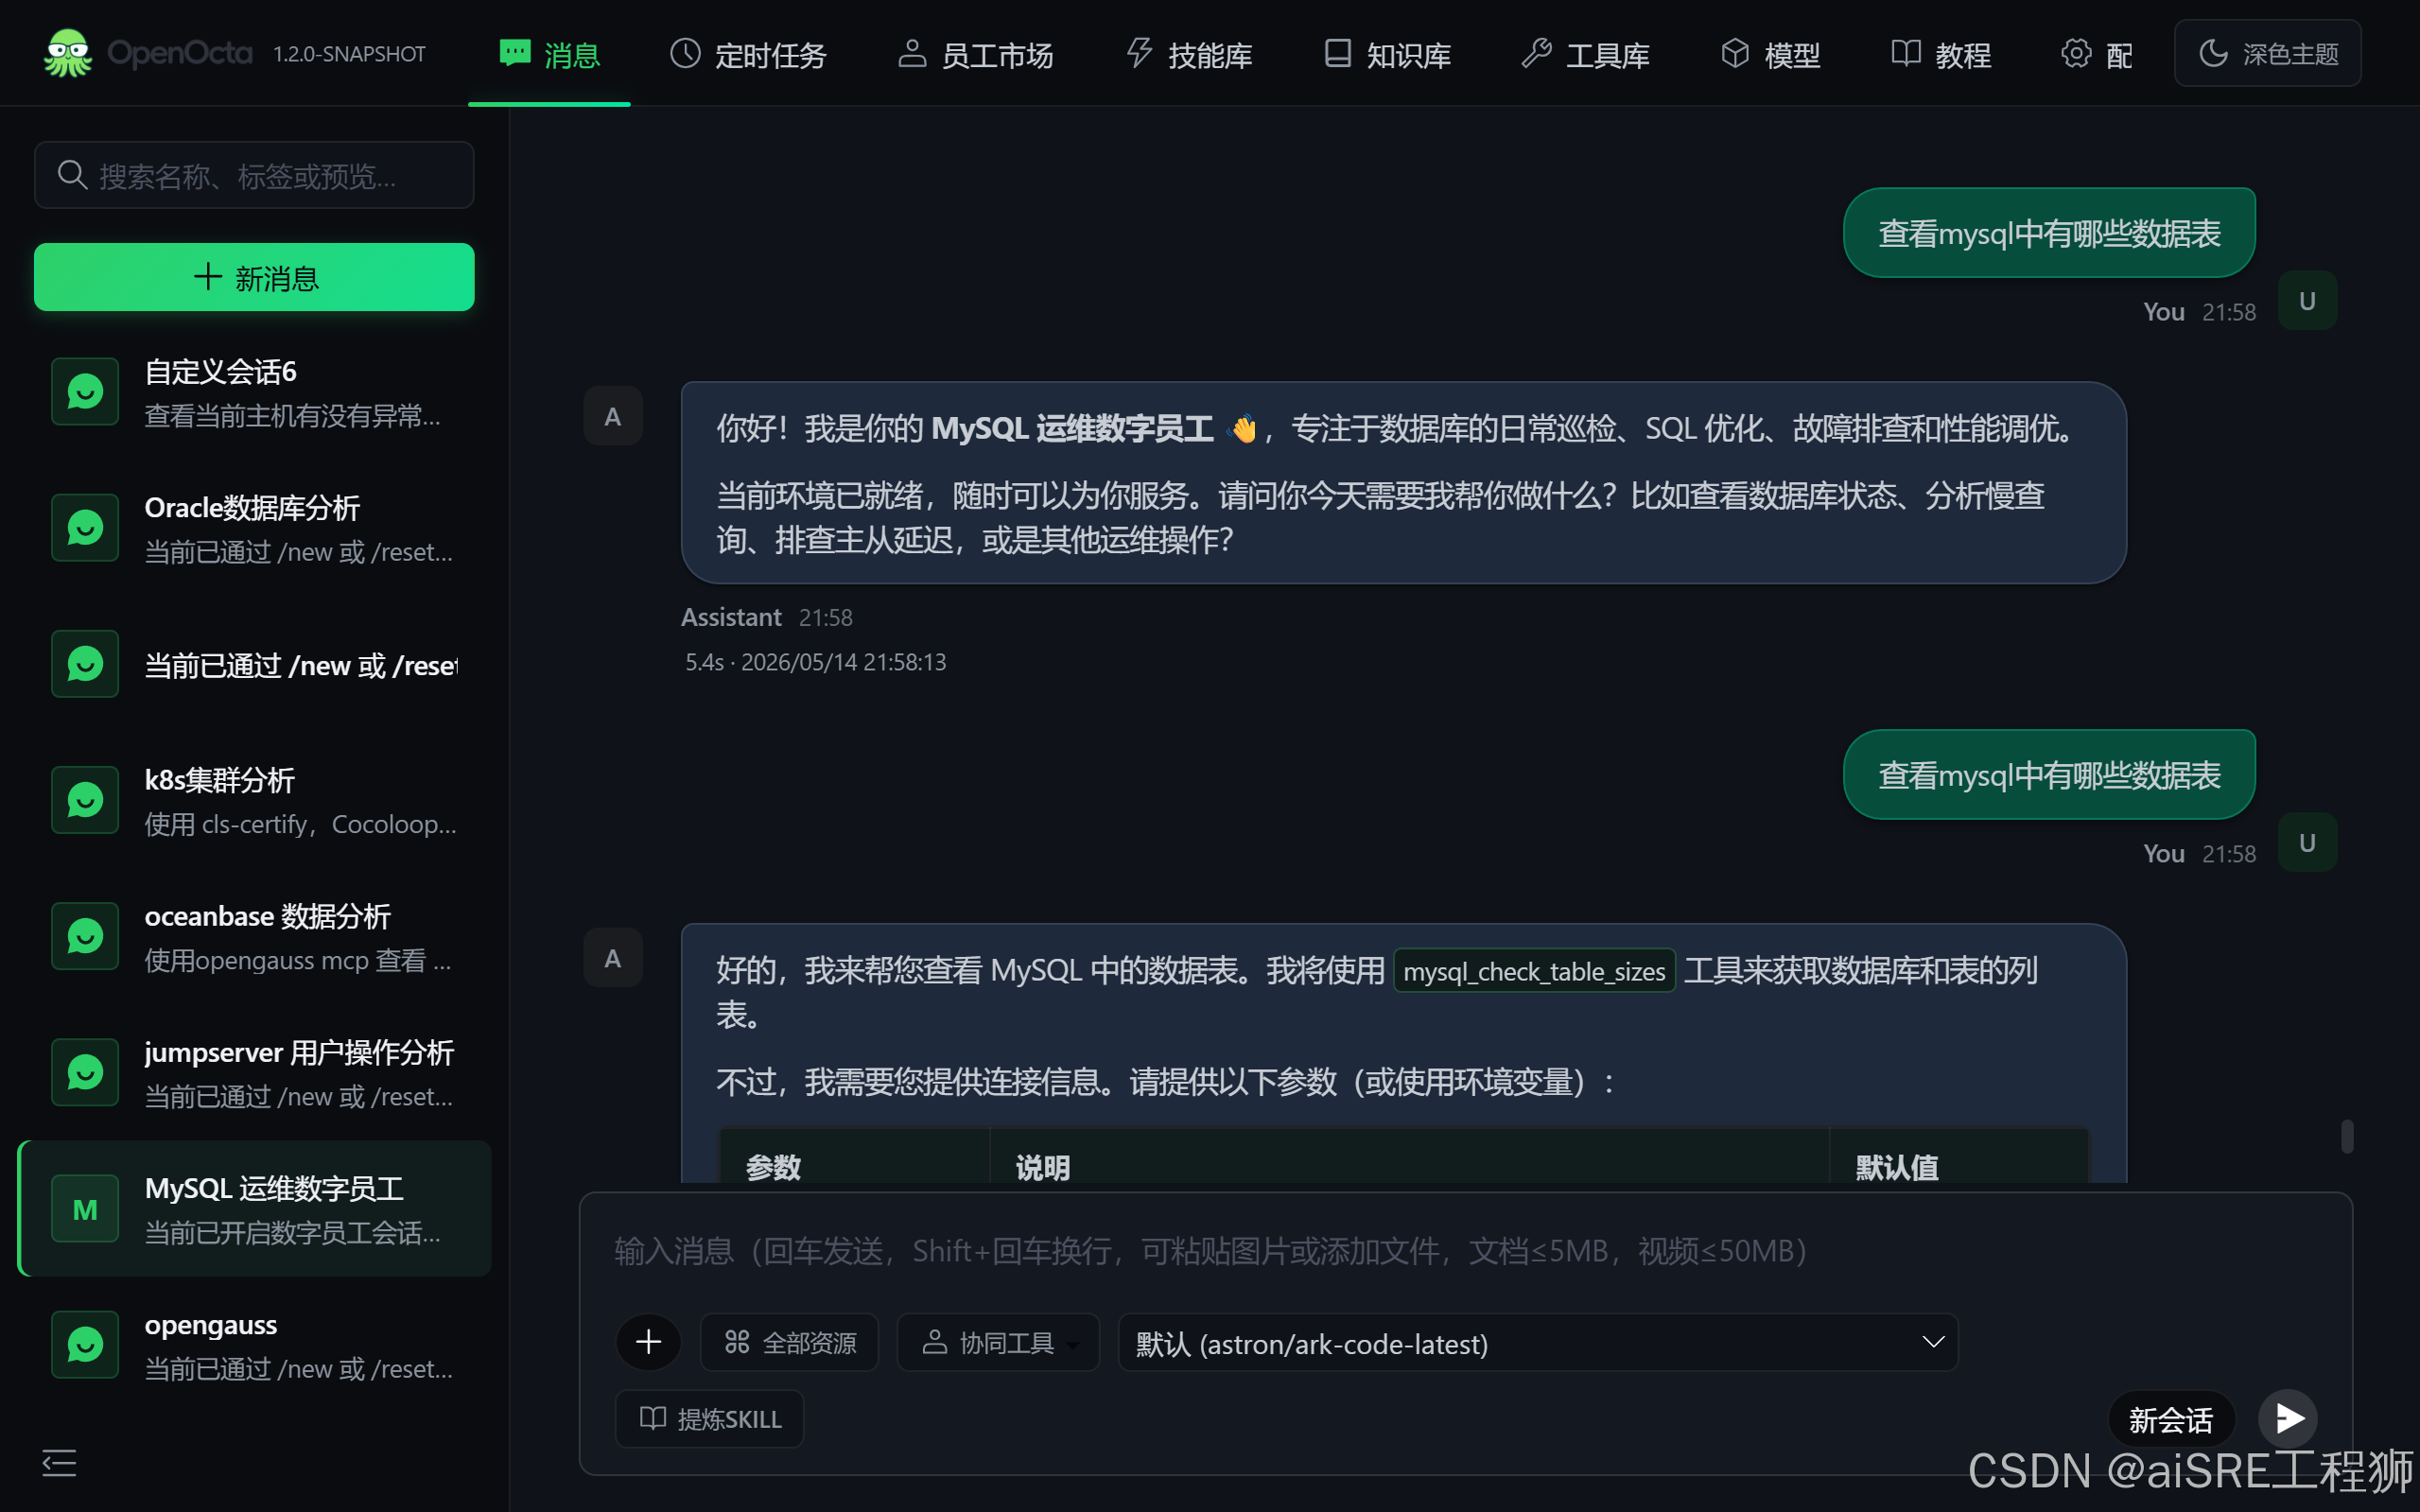Click the 1.2.0-SNAPSHOT version label
This screenshot has width=2420, height=1512.
[349, 54]
